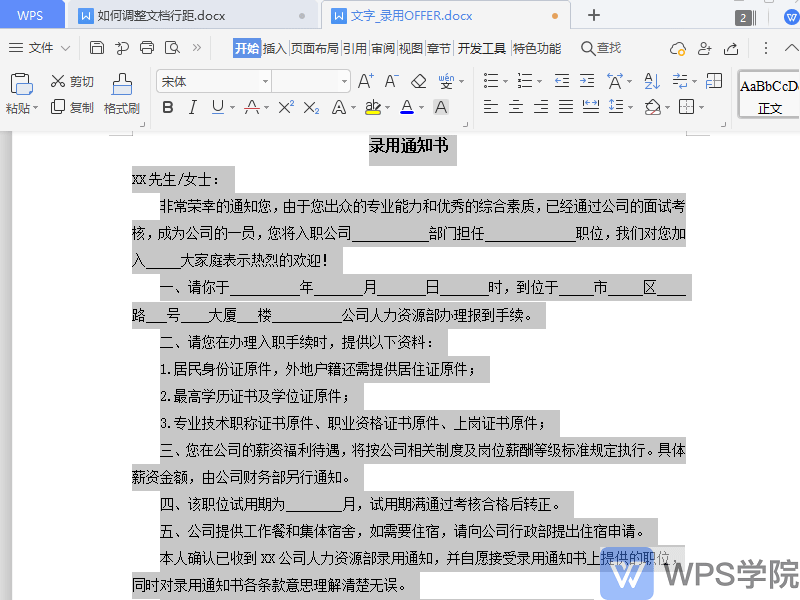Viewport: 800px width, 600px height.
Task: Click the 查找 find button
Action: click(602, 49)
